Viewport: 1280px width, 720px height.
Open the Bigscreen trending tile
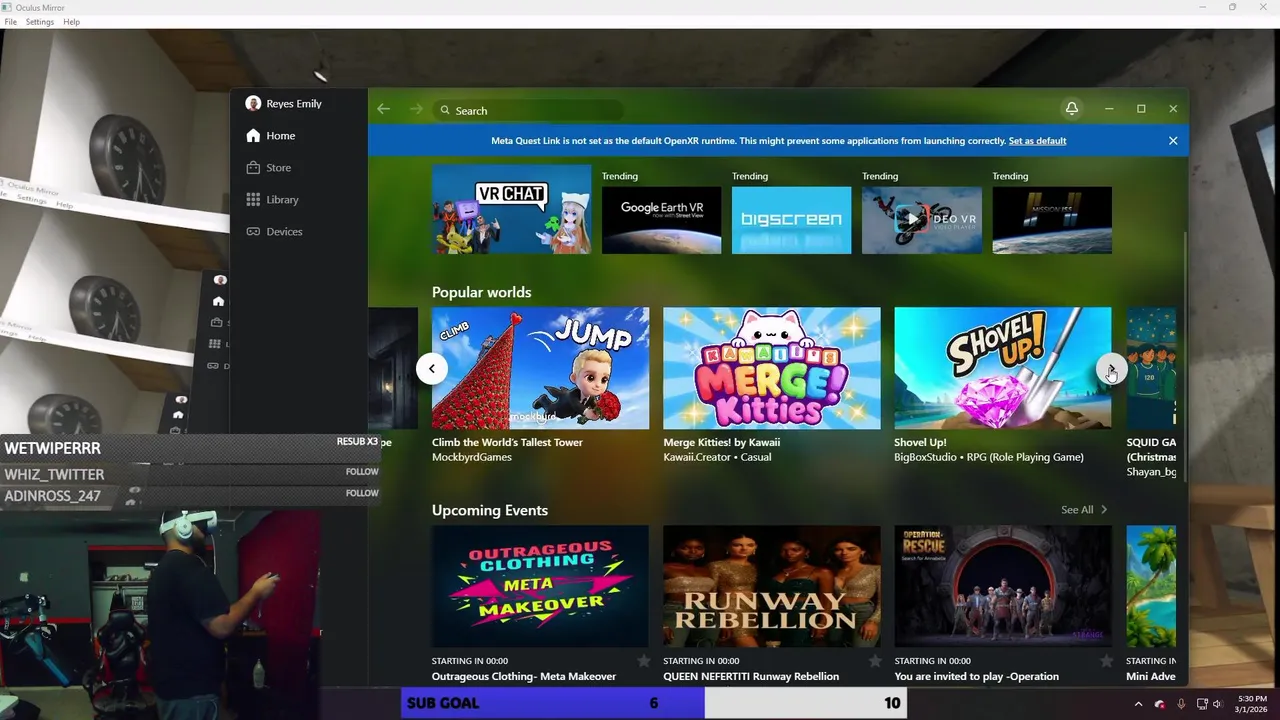tap(791, 220)
